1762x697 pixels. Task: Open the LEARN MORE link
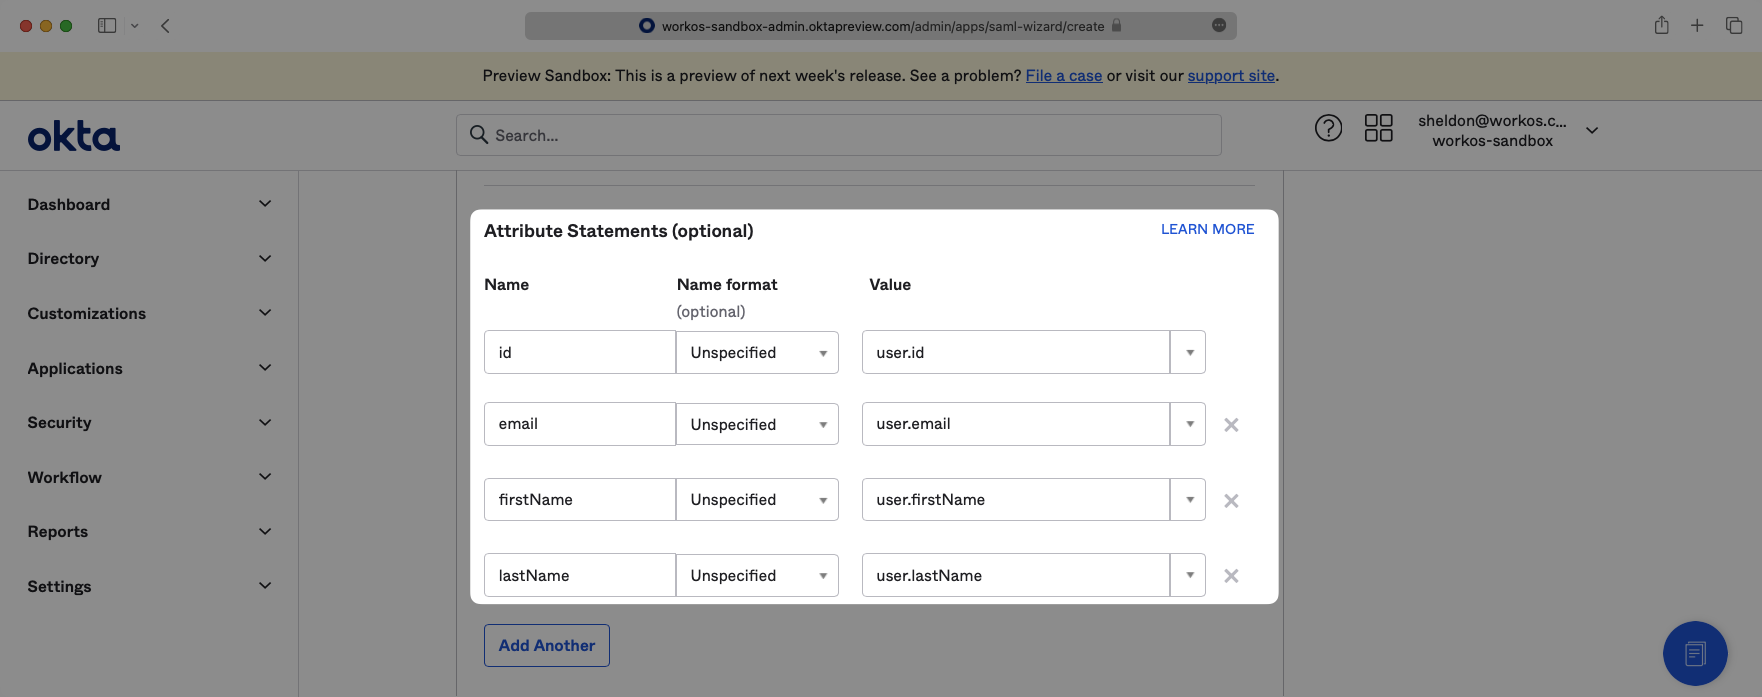1207,229
